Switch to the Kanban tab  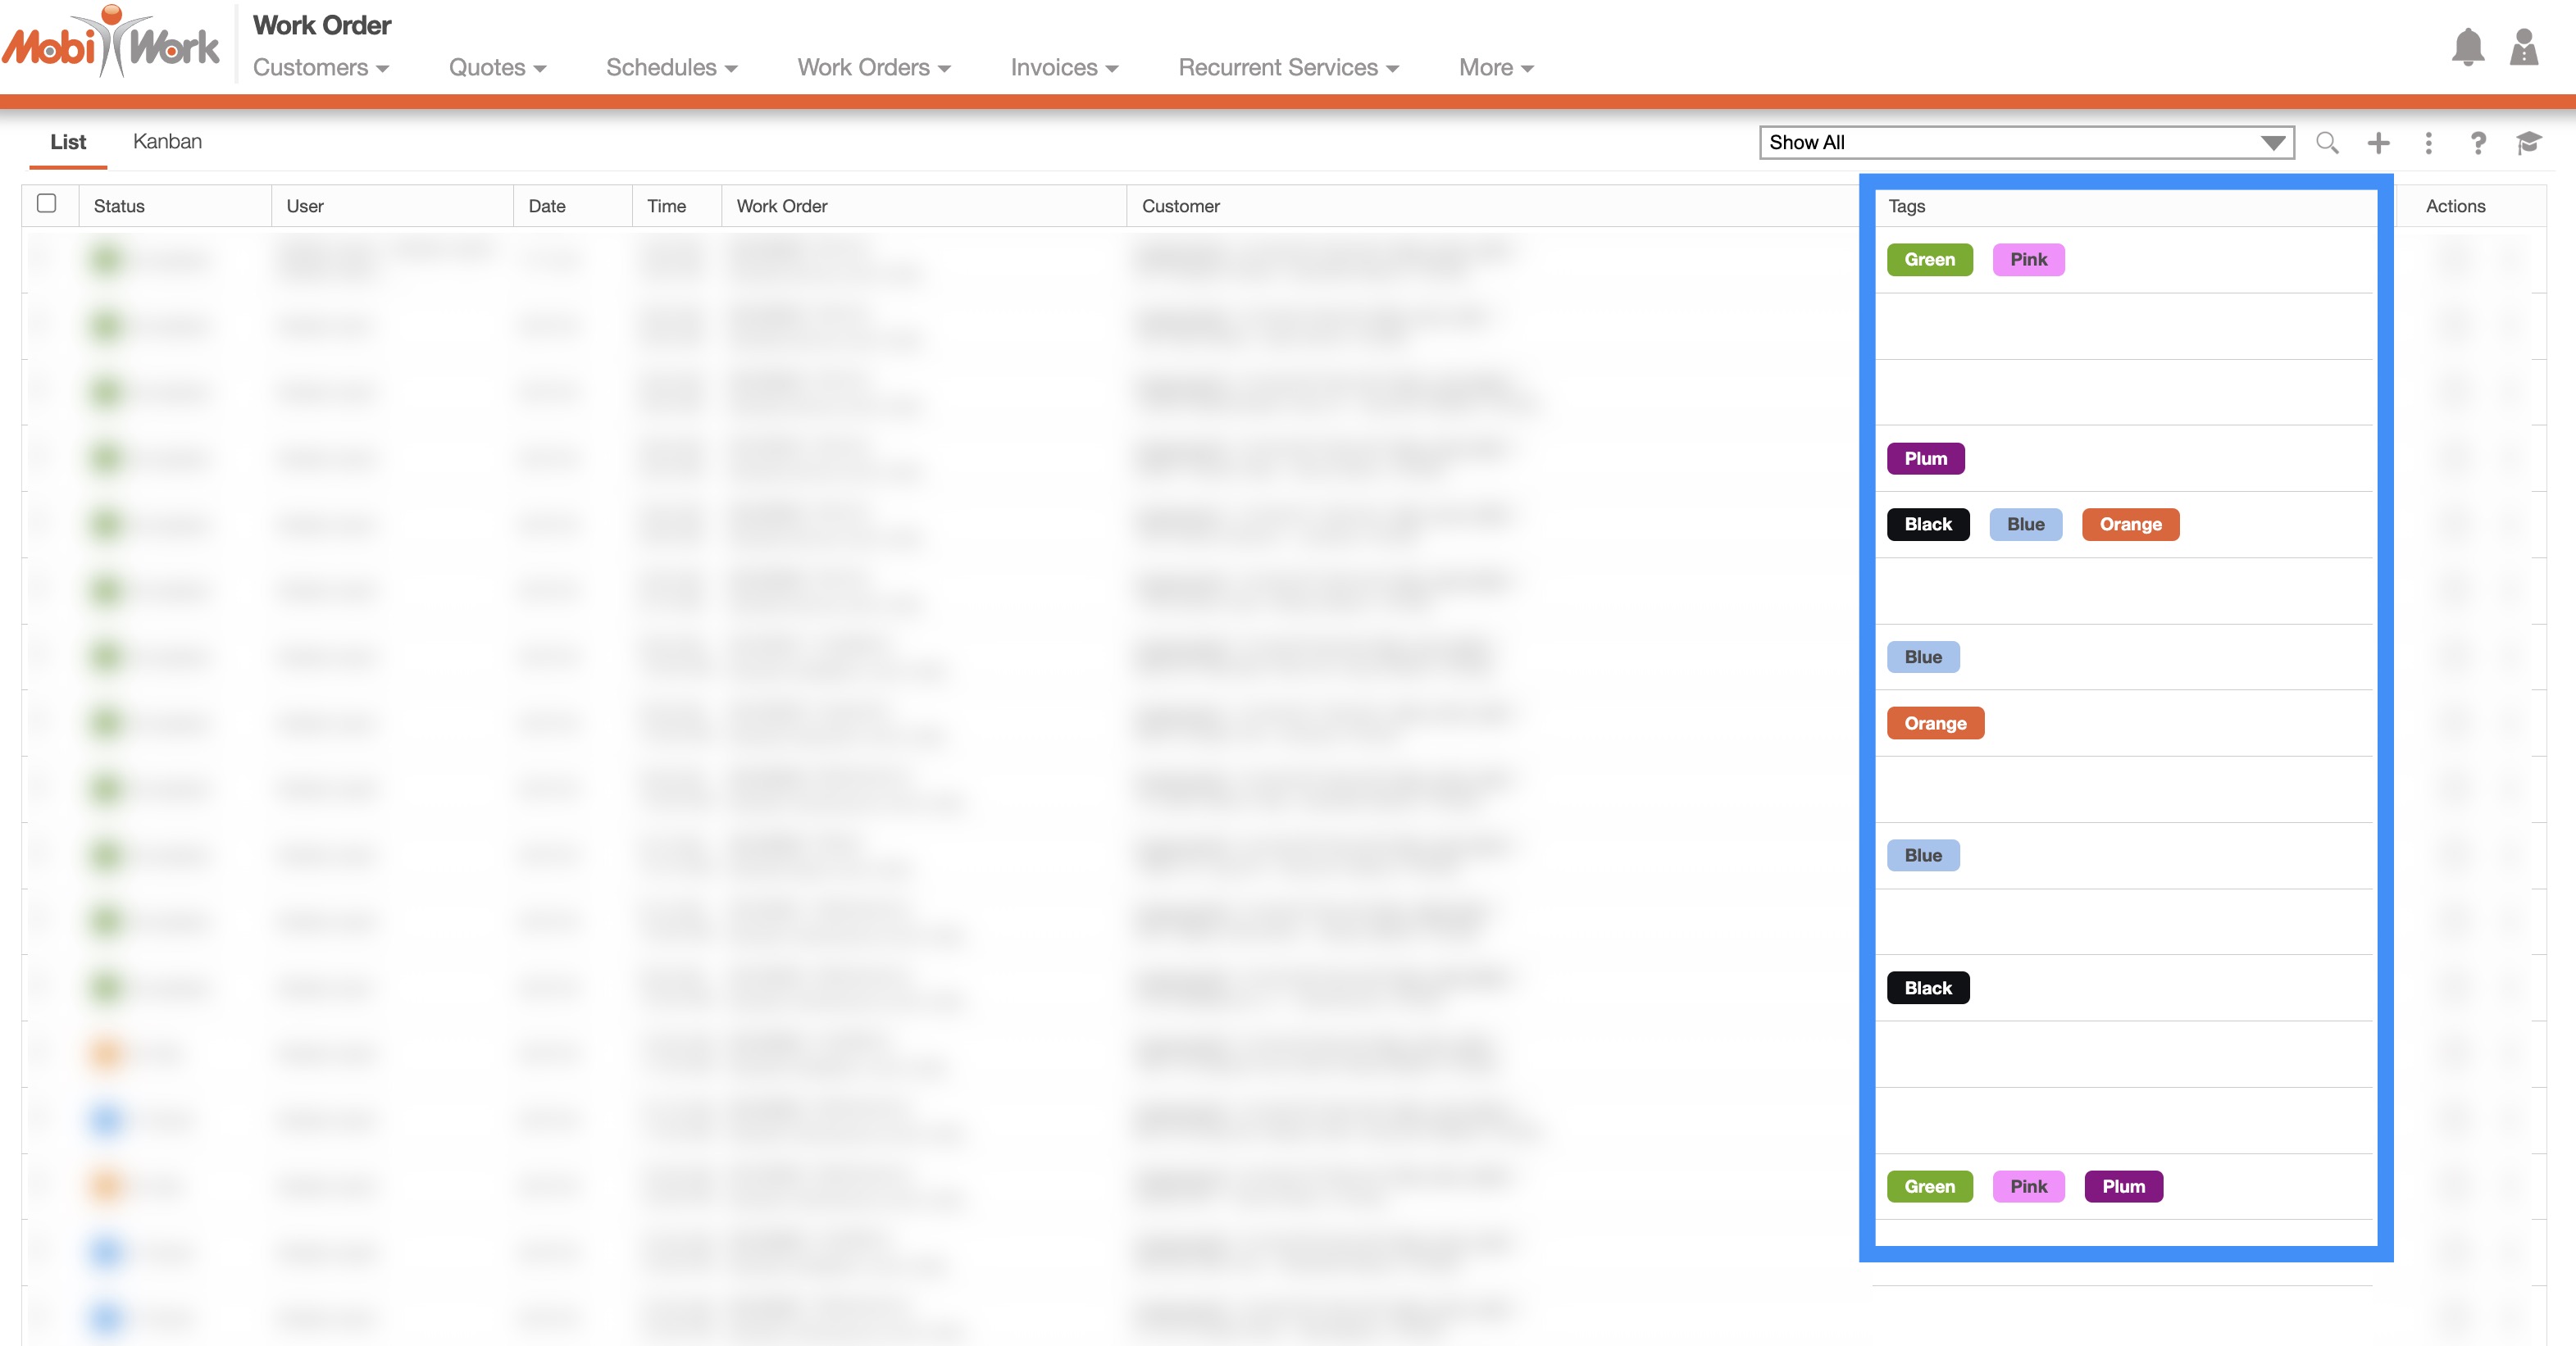pyautogui.click(x=167, y=142)
